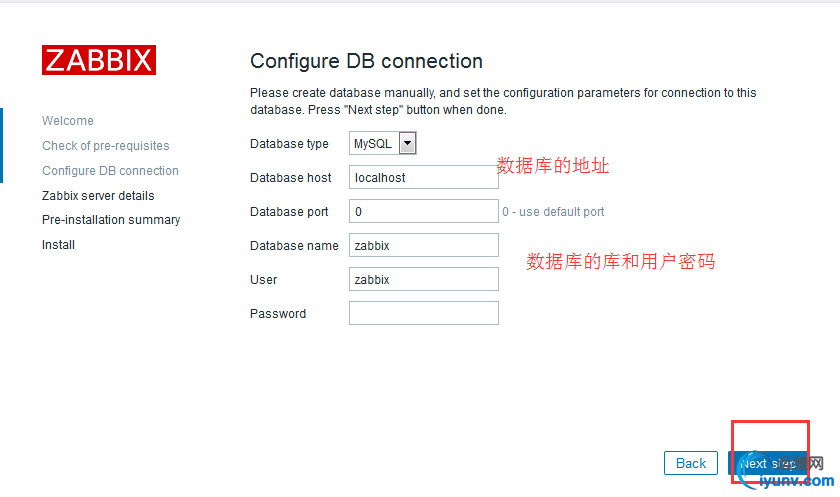This screenshot has height=497, width=840.
Task: Open Zabbix server details step
Action: point(98,196)
